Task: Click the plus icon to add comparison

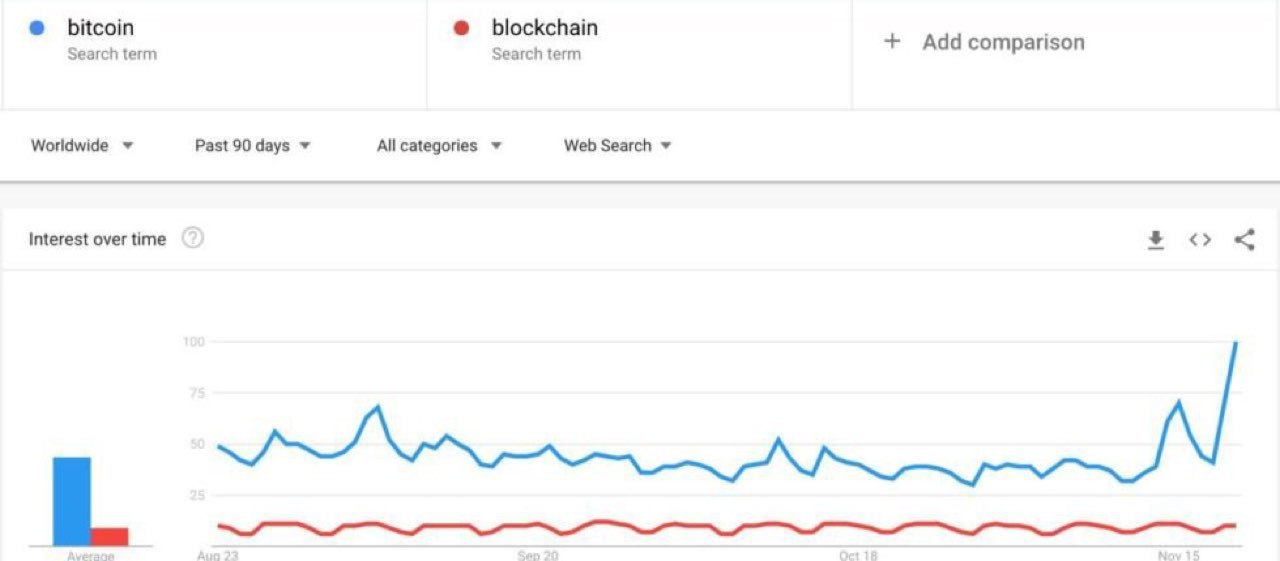Action: tap(892, 41)
